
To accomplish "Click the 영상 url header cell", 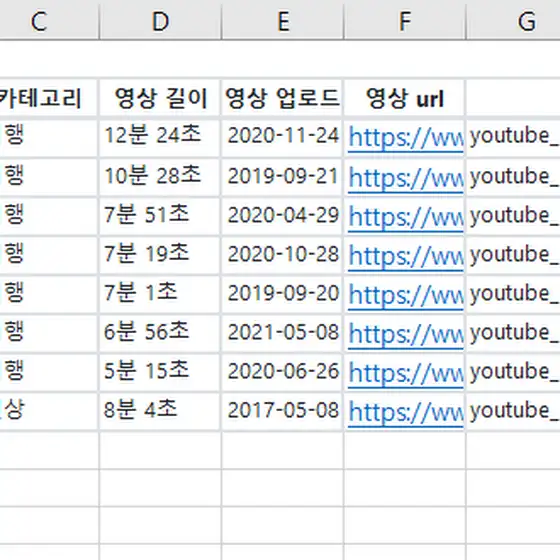I will [405, 98].
